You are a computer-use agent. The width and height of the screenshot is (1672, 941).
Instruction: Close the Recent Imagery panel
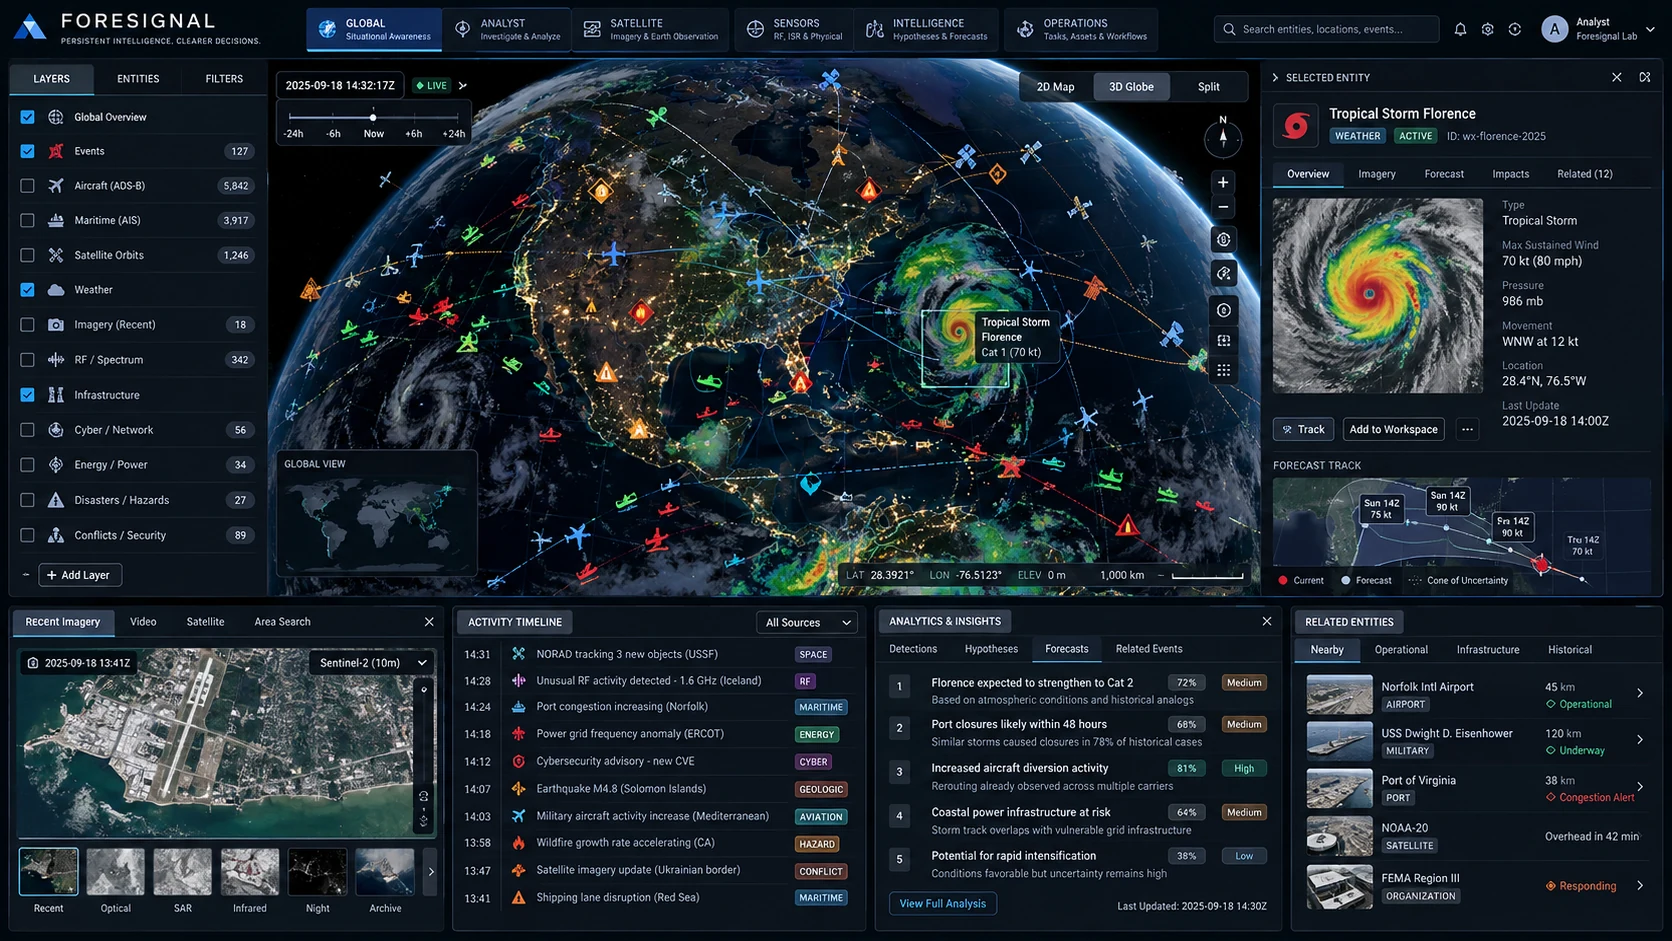coord(429,622)
